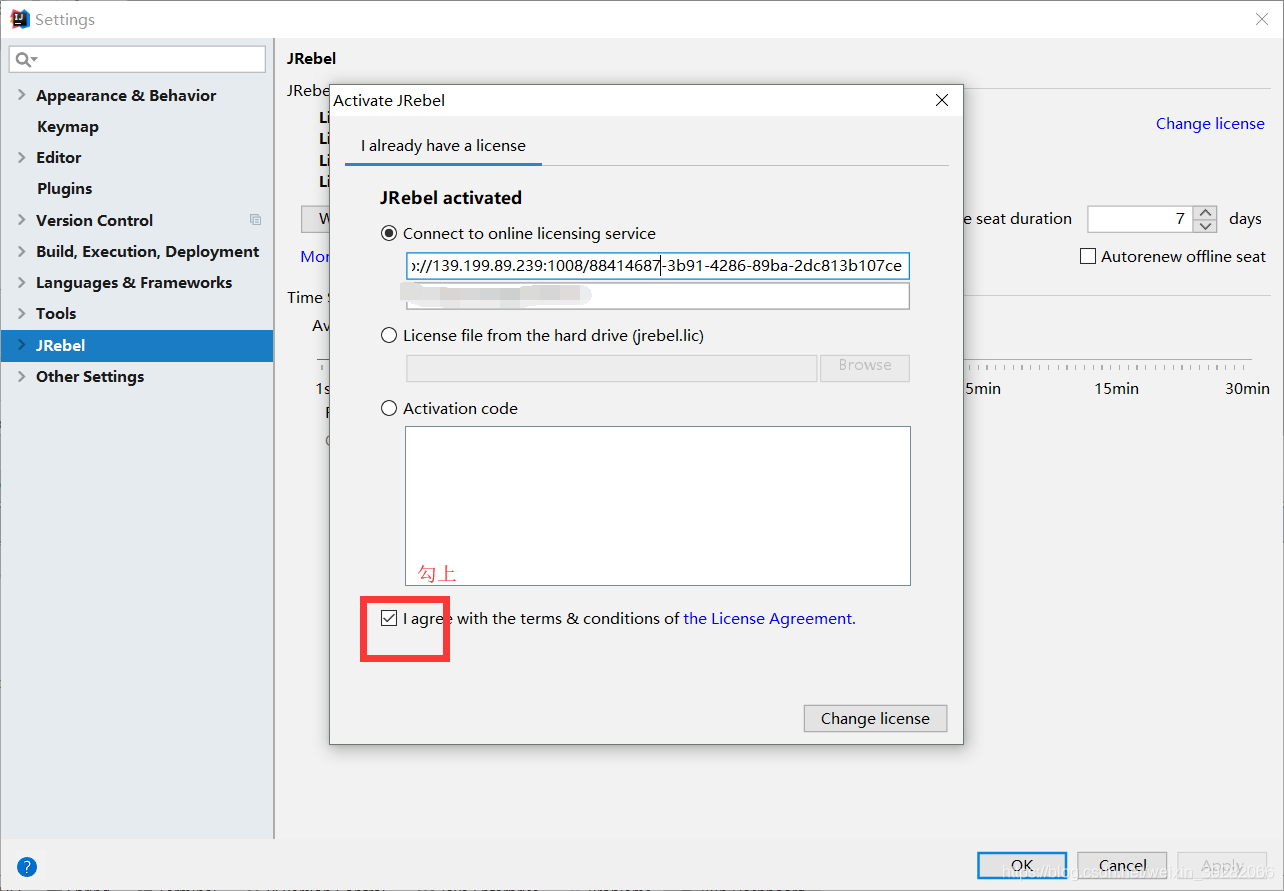
Task: Expand the Tools settings section
Action: (x=22, y=314)
